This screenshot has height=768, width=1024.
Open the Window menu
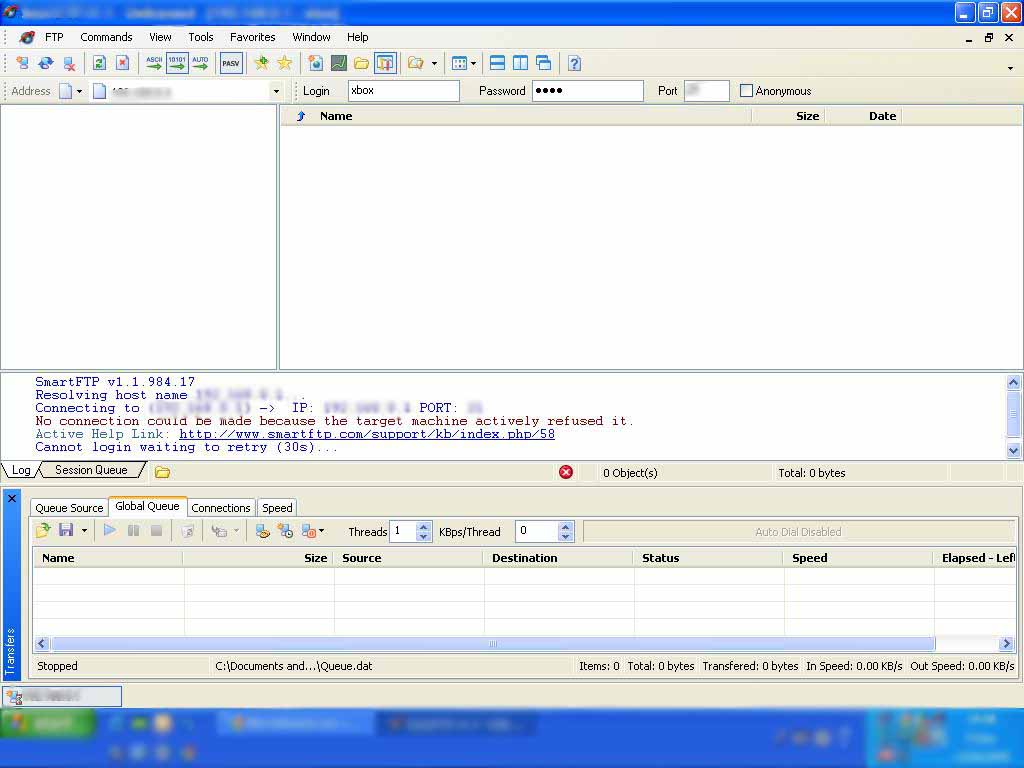(x=311, y=37)
